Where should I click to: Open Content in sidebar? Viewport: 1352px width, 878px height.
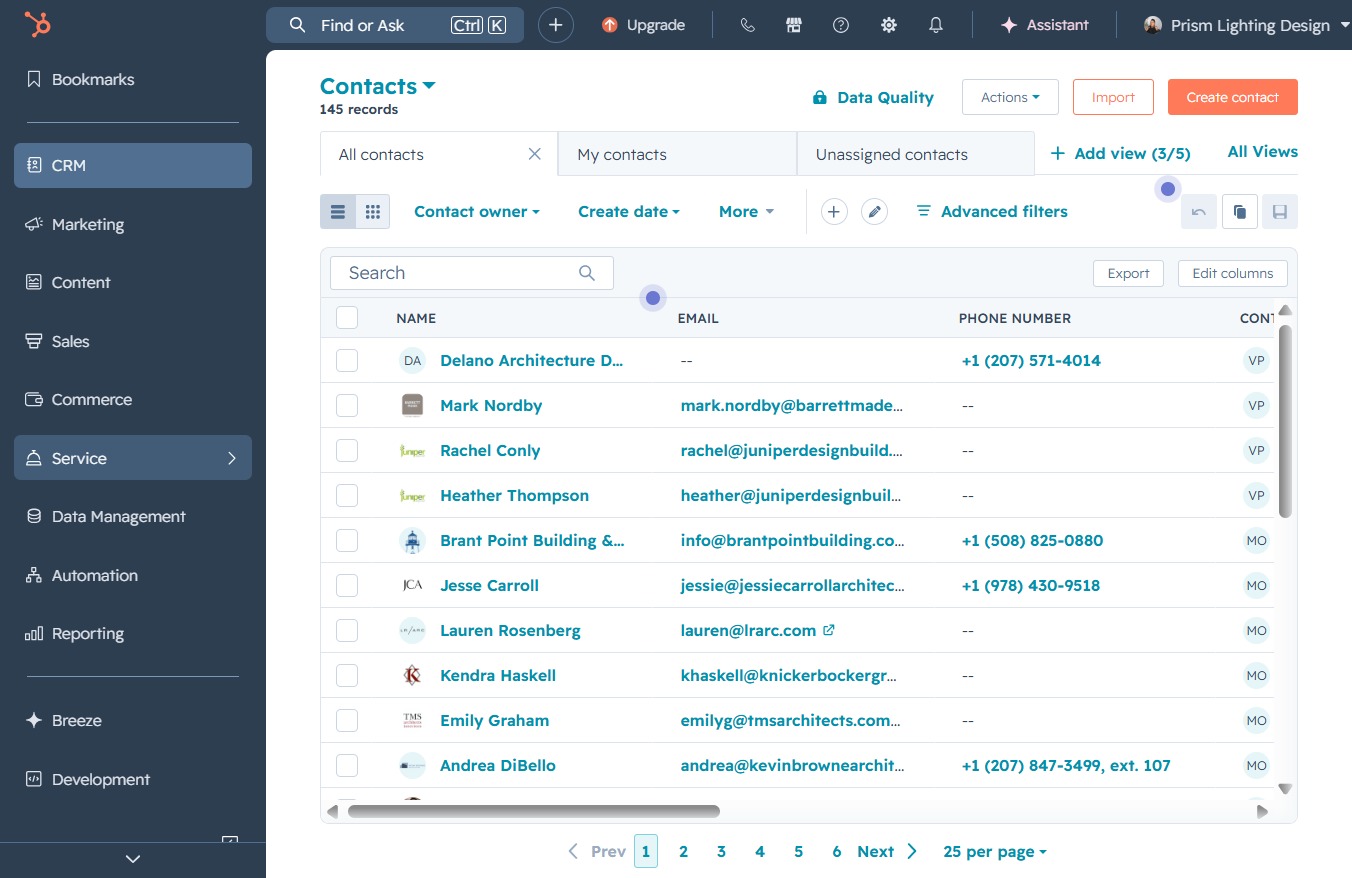(133, 282)
